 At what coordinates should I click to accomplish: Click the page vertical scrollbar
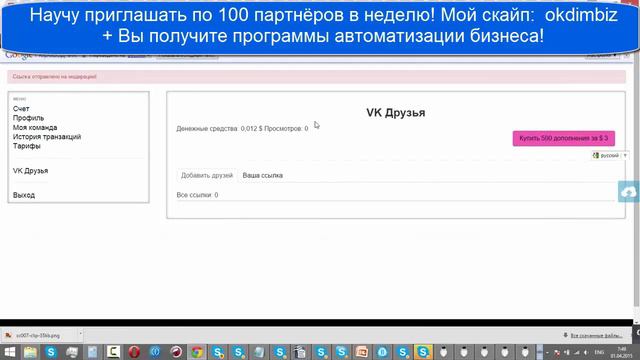[636, 180]
